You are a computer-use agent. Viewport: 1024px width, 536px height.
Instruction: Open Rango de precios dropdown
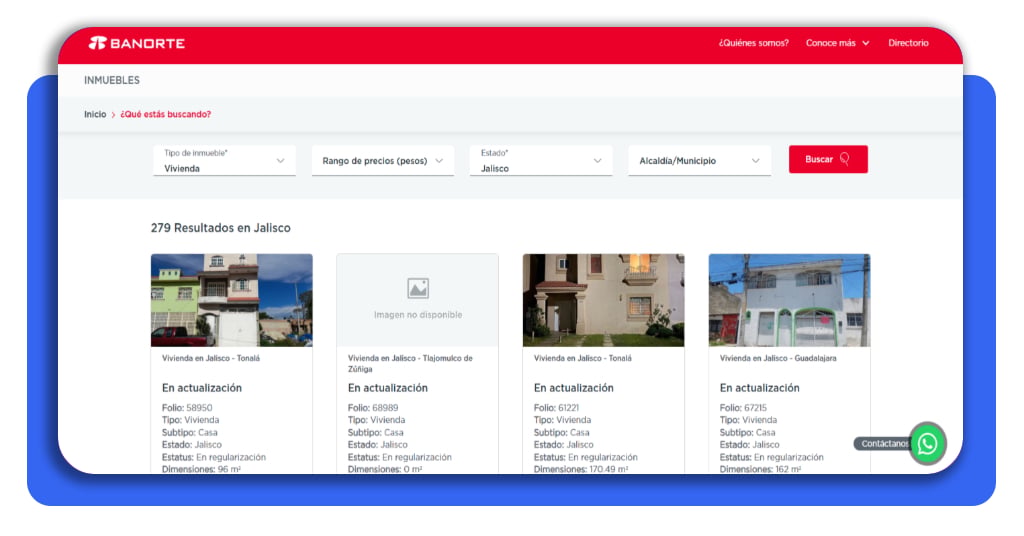pyautogui.click(x=383, y=161)
